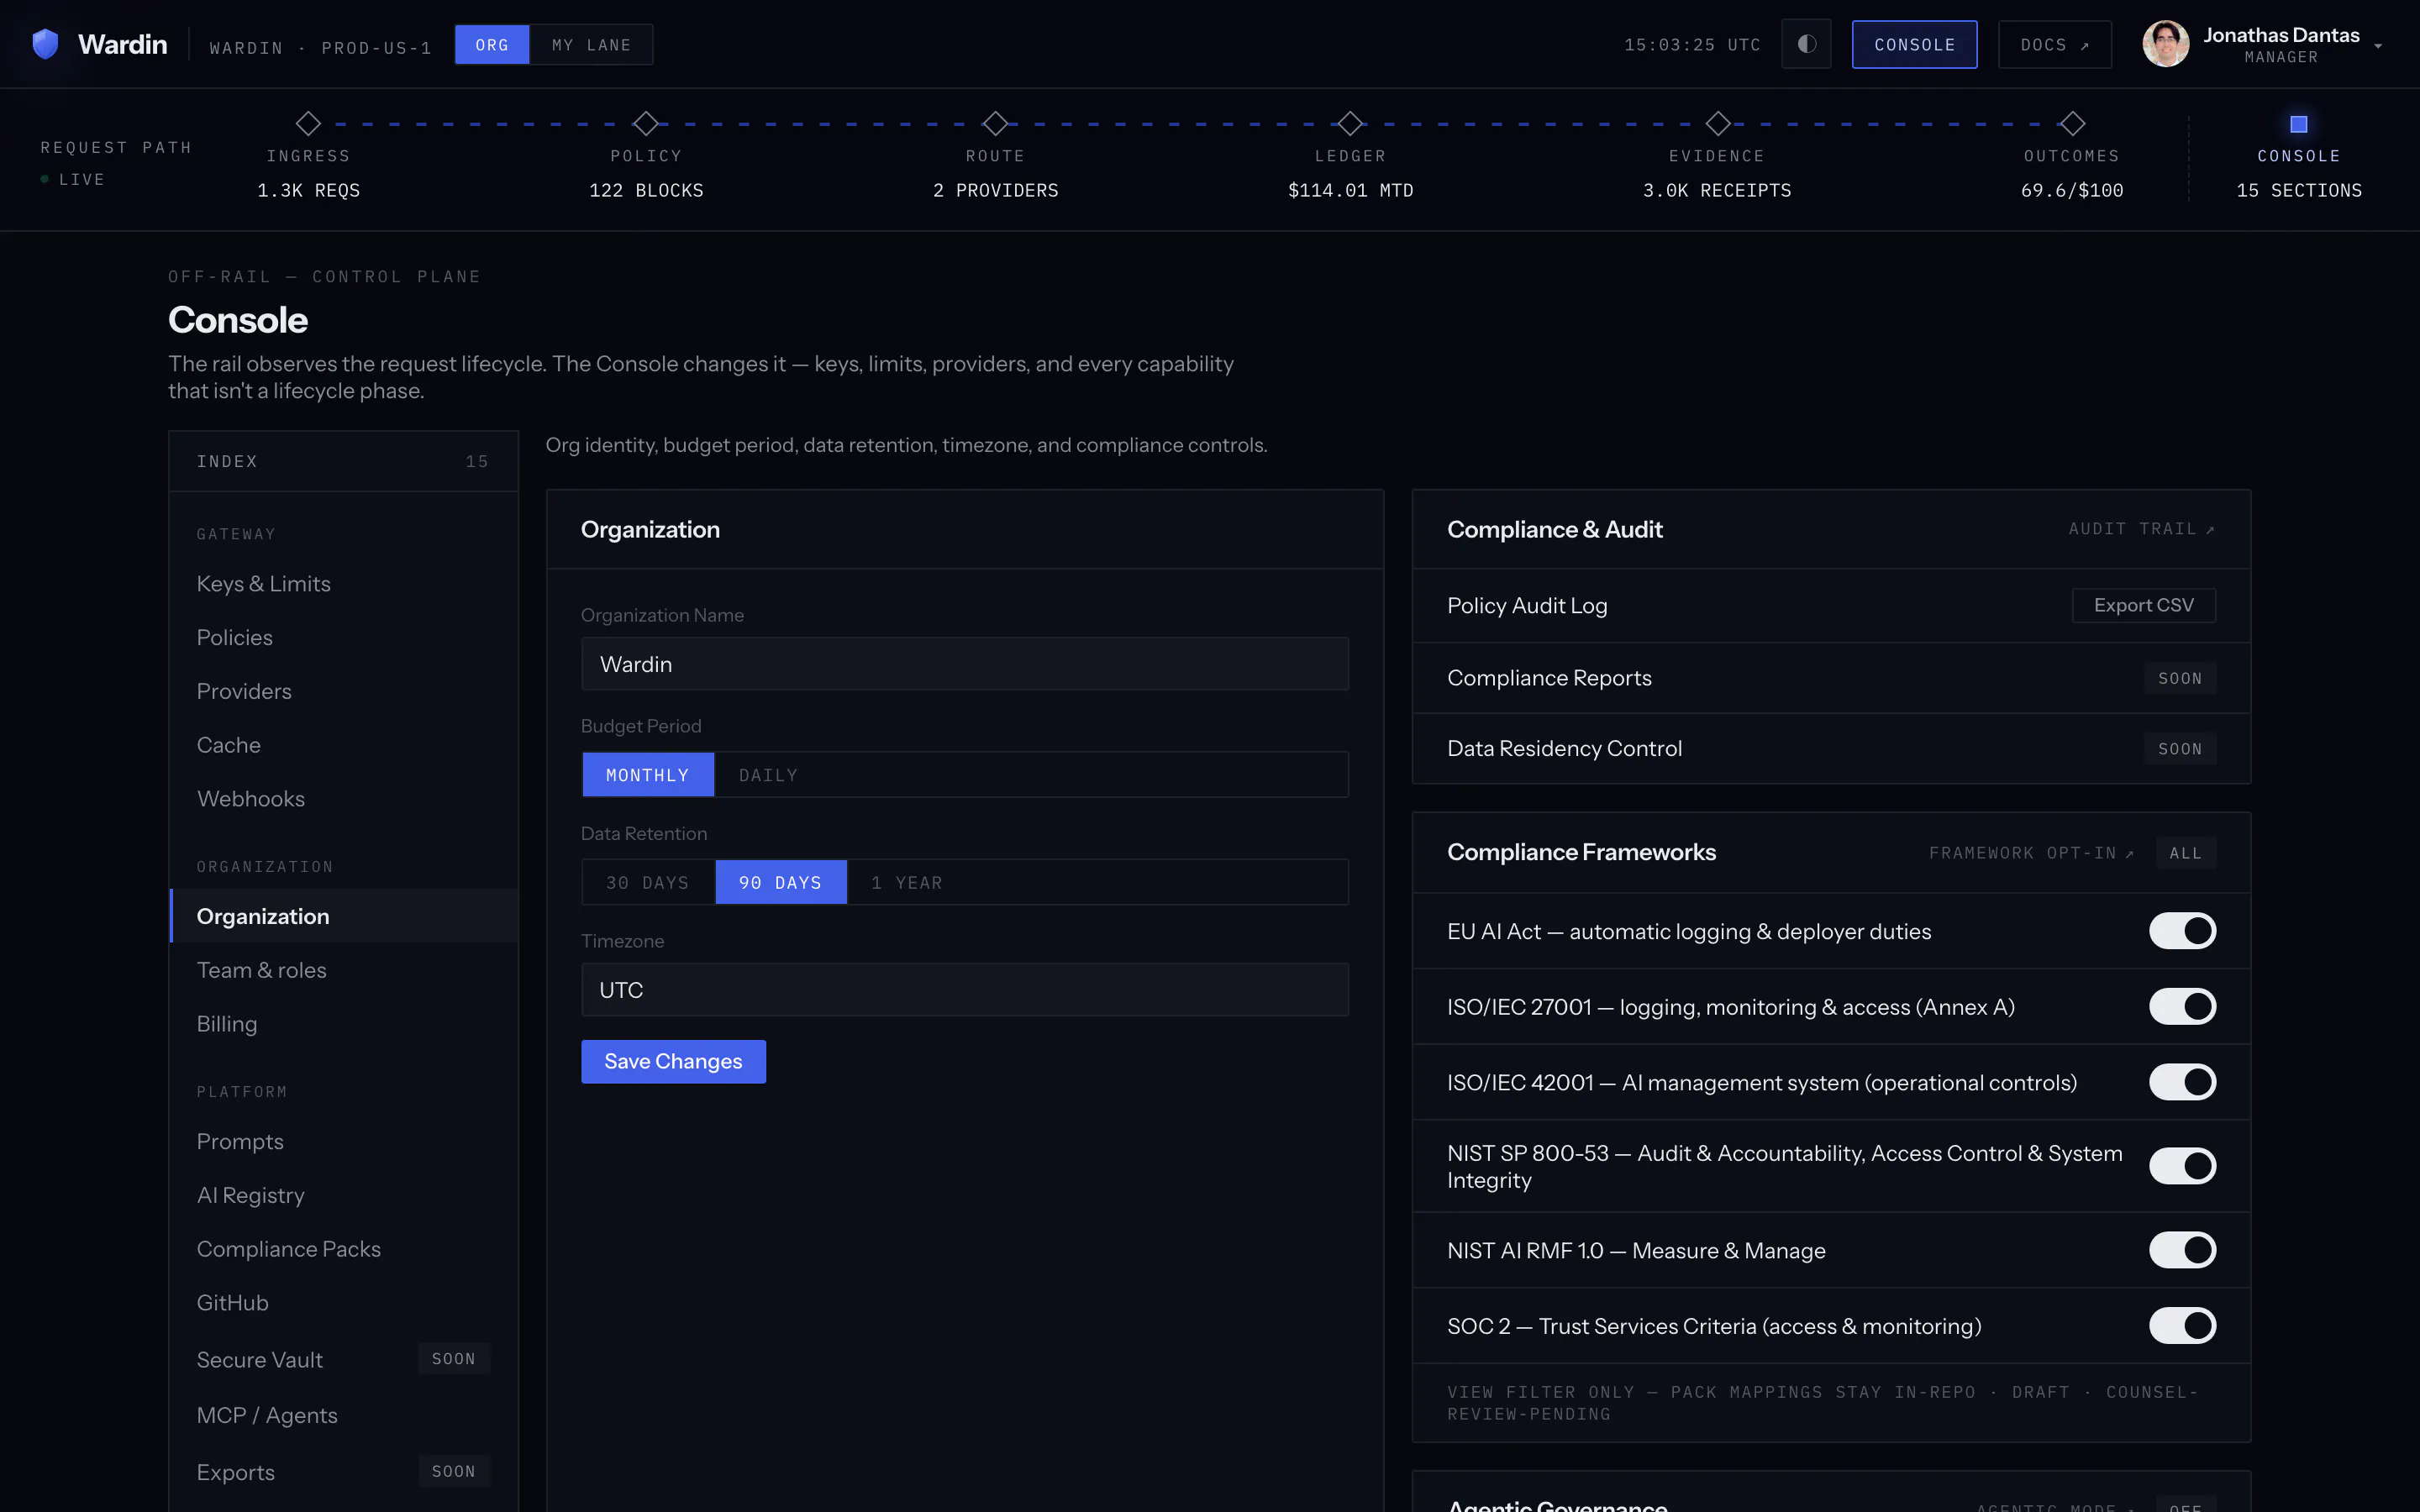
Task: Open Jonathas Dantas profile avatar
Action: [x=2166, y=44]
